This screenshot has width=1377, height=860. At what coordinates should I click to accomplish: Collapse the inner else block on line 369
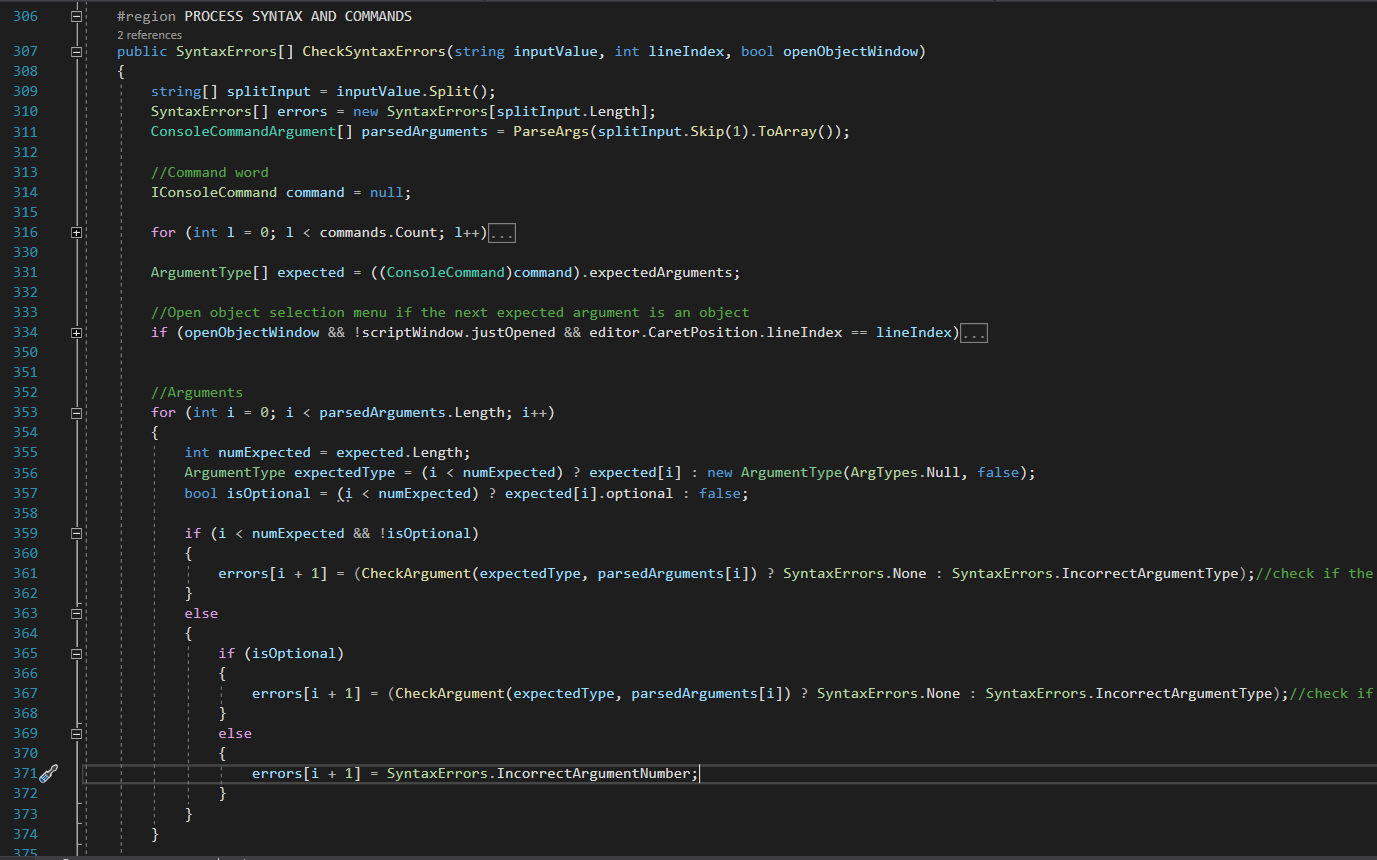pyautogui.click(x=77, y=734)
